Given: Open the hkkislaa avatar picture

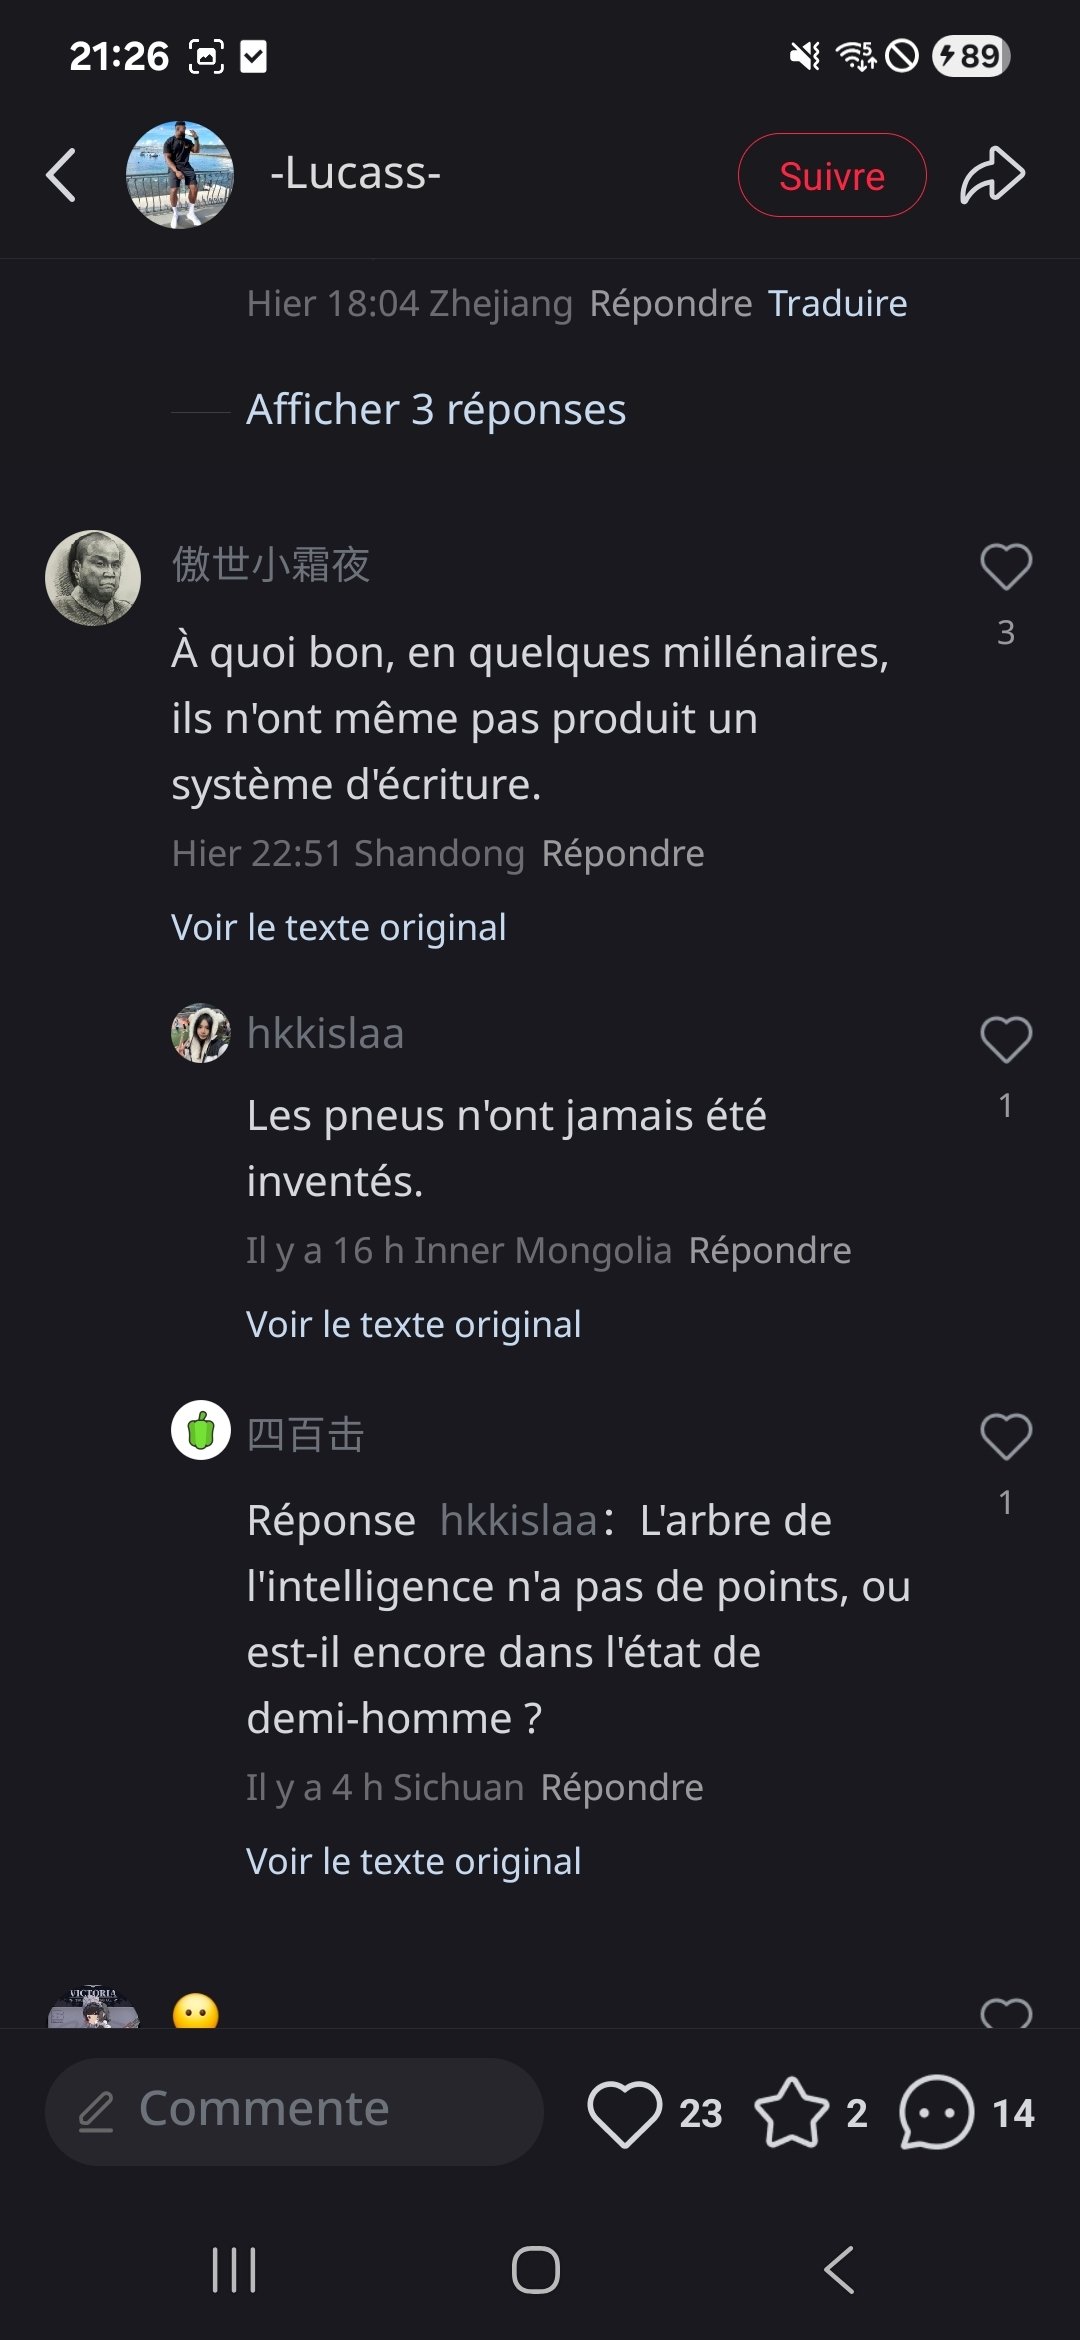Looking at the screenshot, I should point(201,1033).
